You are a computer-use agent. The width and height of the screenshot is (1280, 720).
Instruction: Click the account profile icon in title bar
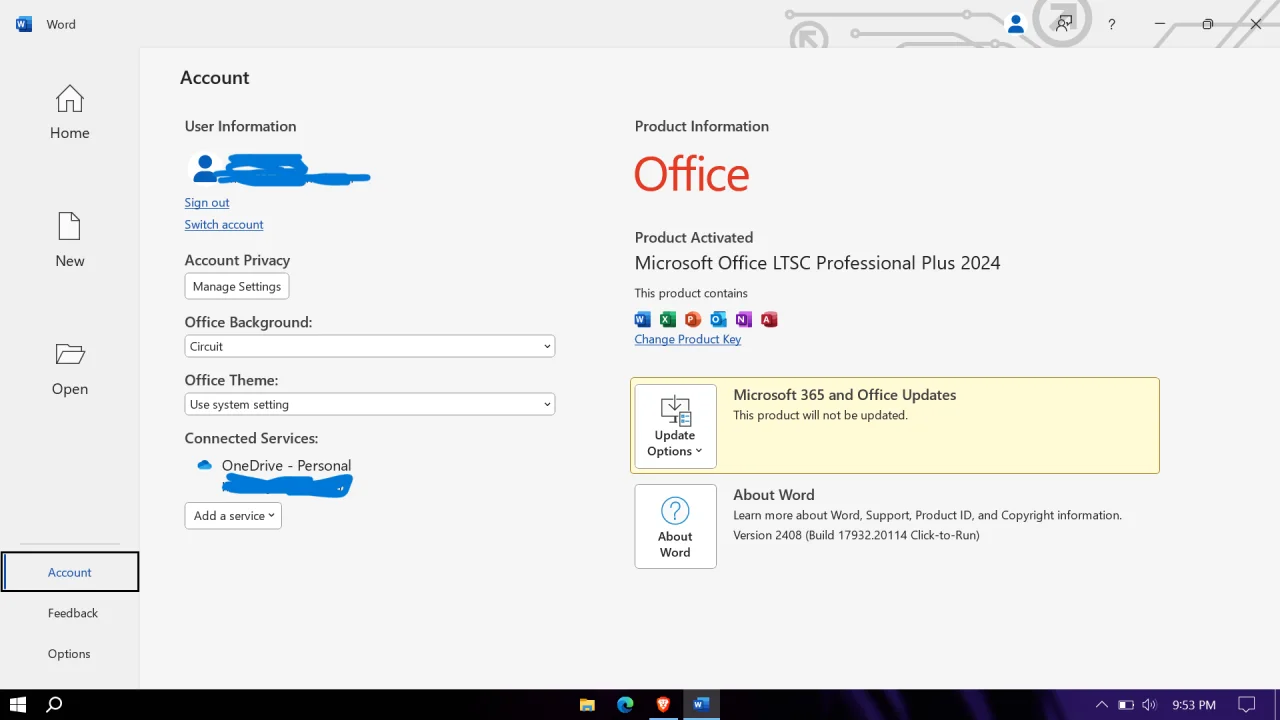[1016, 24]
